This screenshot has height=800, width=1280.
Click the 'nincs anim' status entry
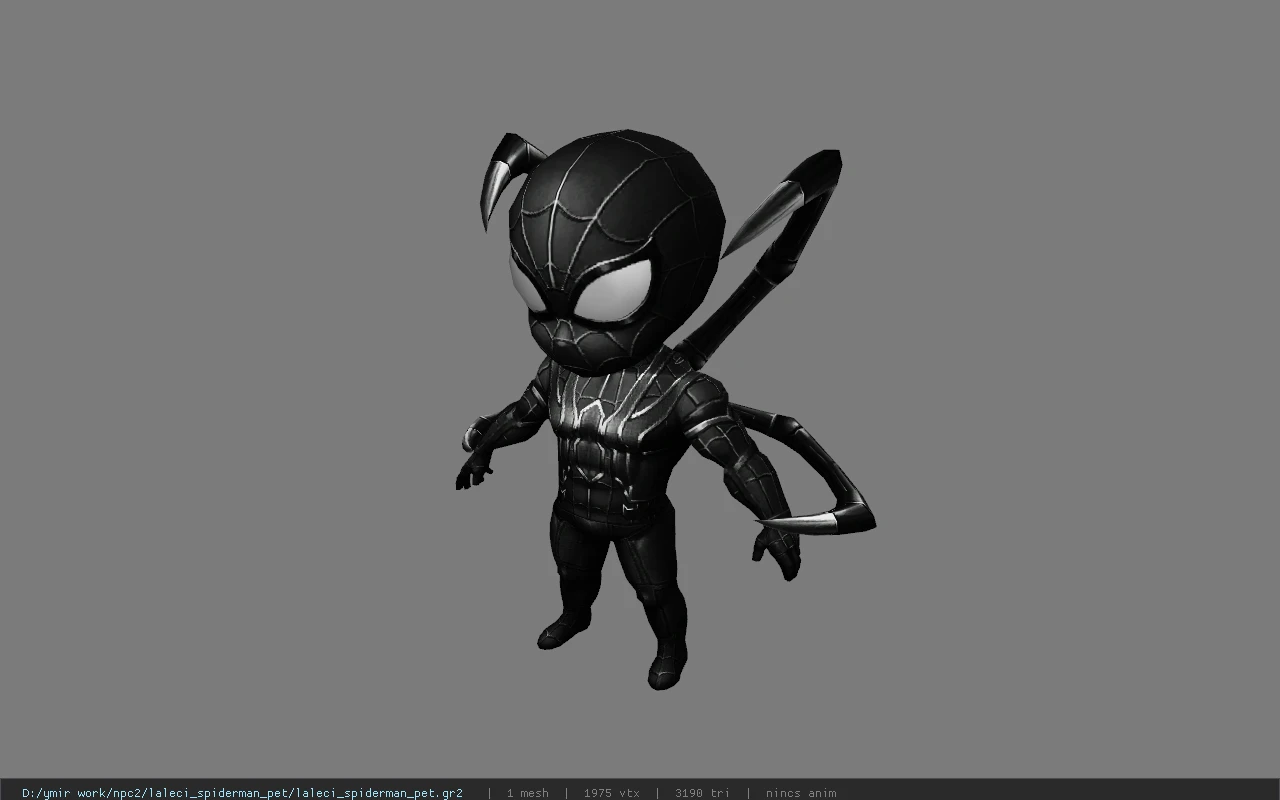[801, 793]
